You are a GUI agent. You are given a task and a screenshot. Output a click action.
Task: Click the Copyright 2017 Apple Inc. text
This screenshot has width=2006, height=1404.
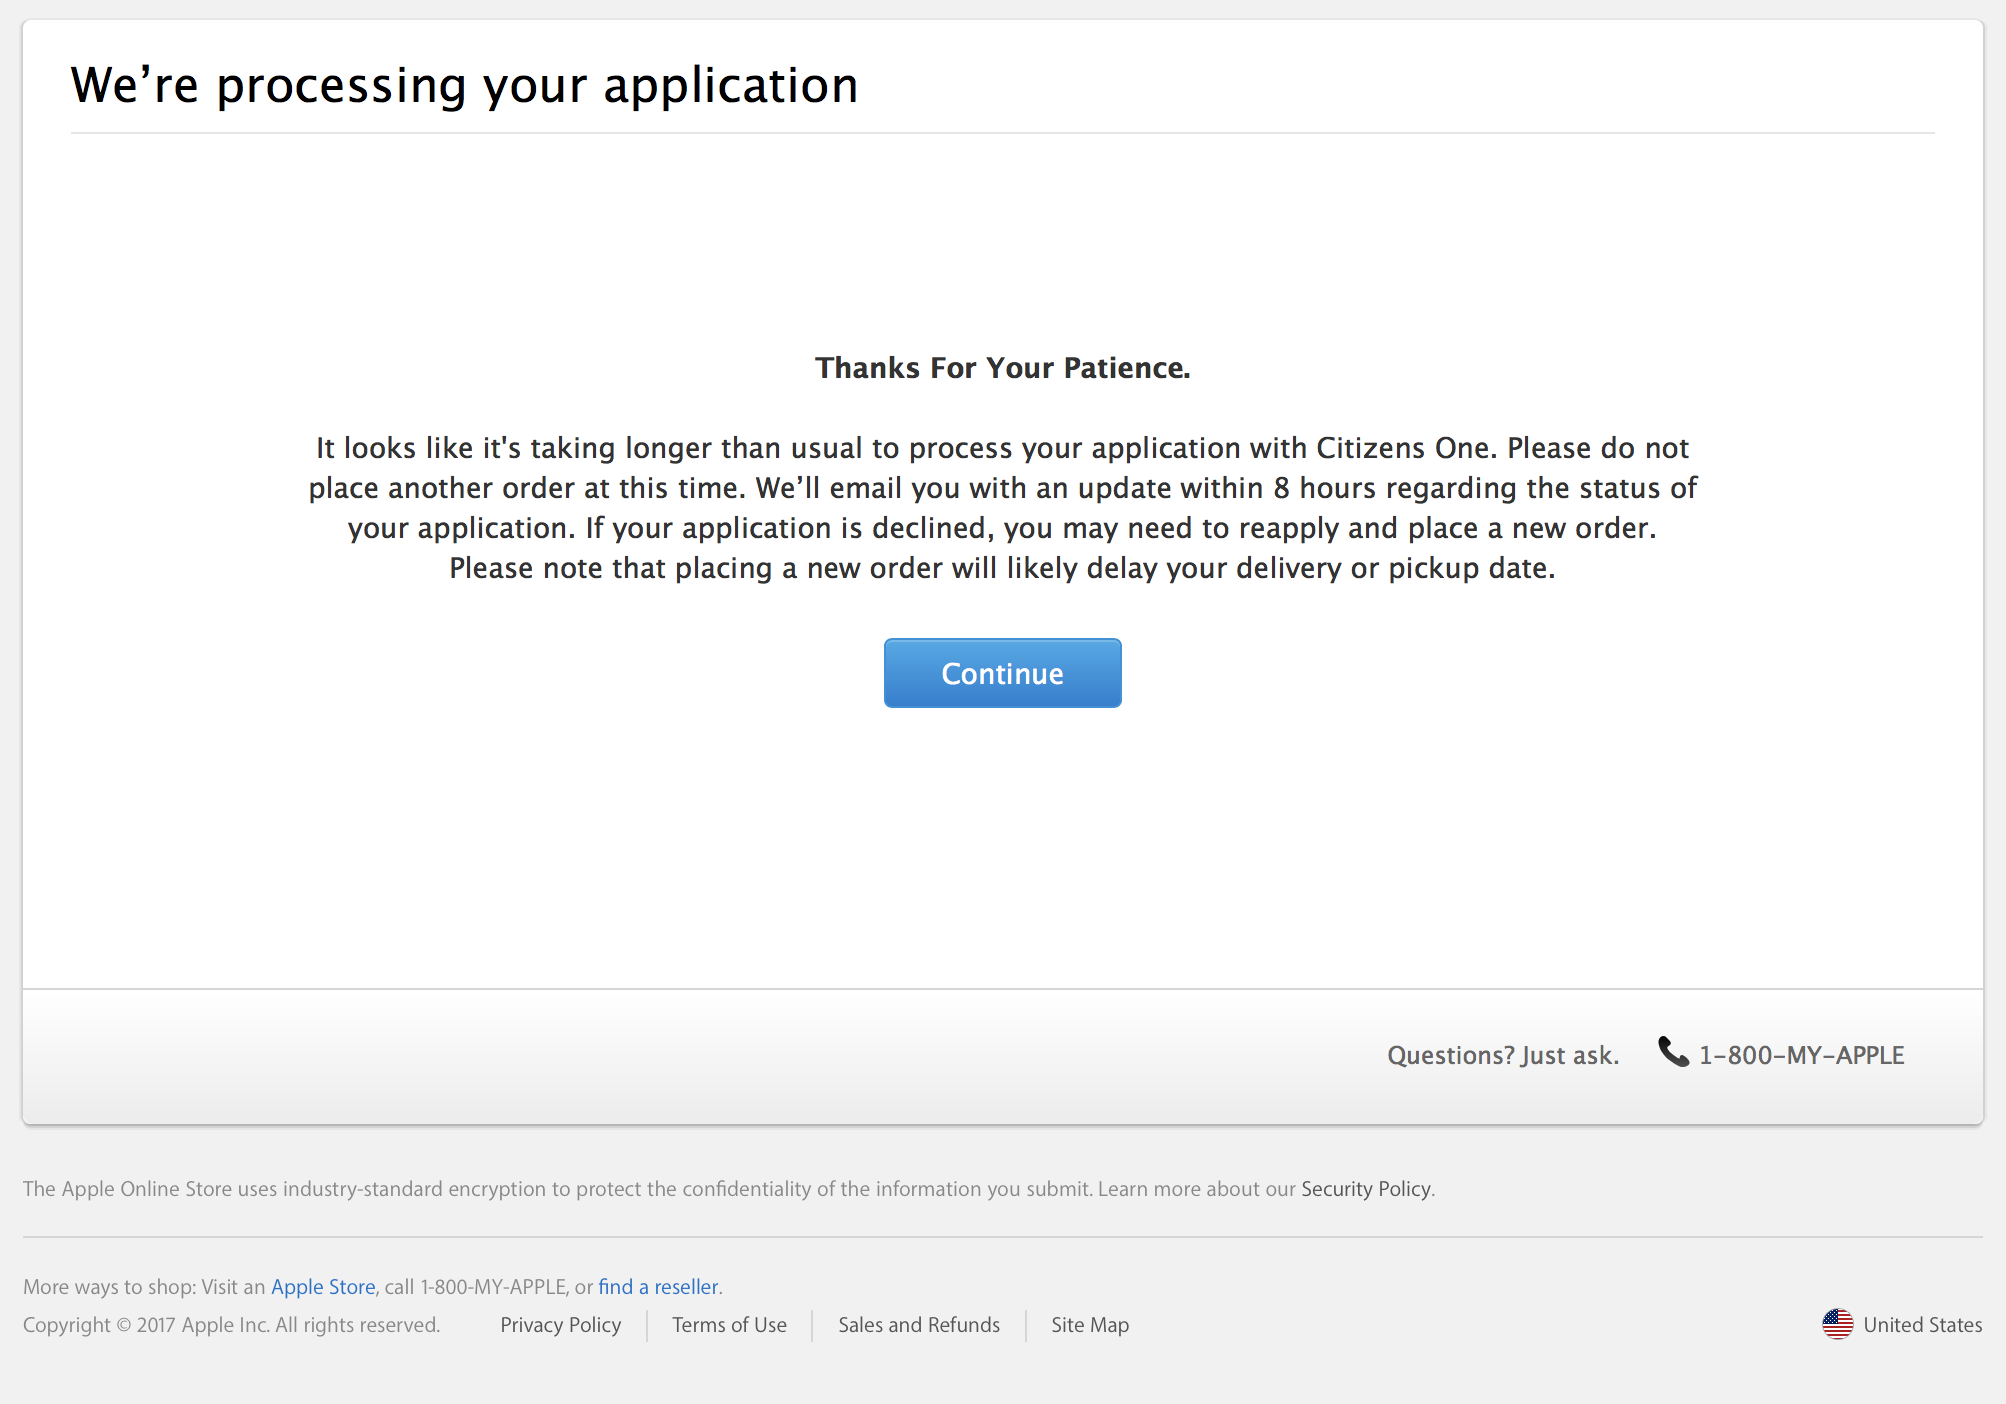click(231, 1324)
